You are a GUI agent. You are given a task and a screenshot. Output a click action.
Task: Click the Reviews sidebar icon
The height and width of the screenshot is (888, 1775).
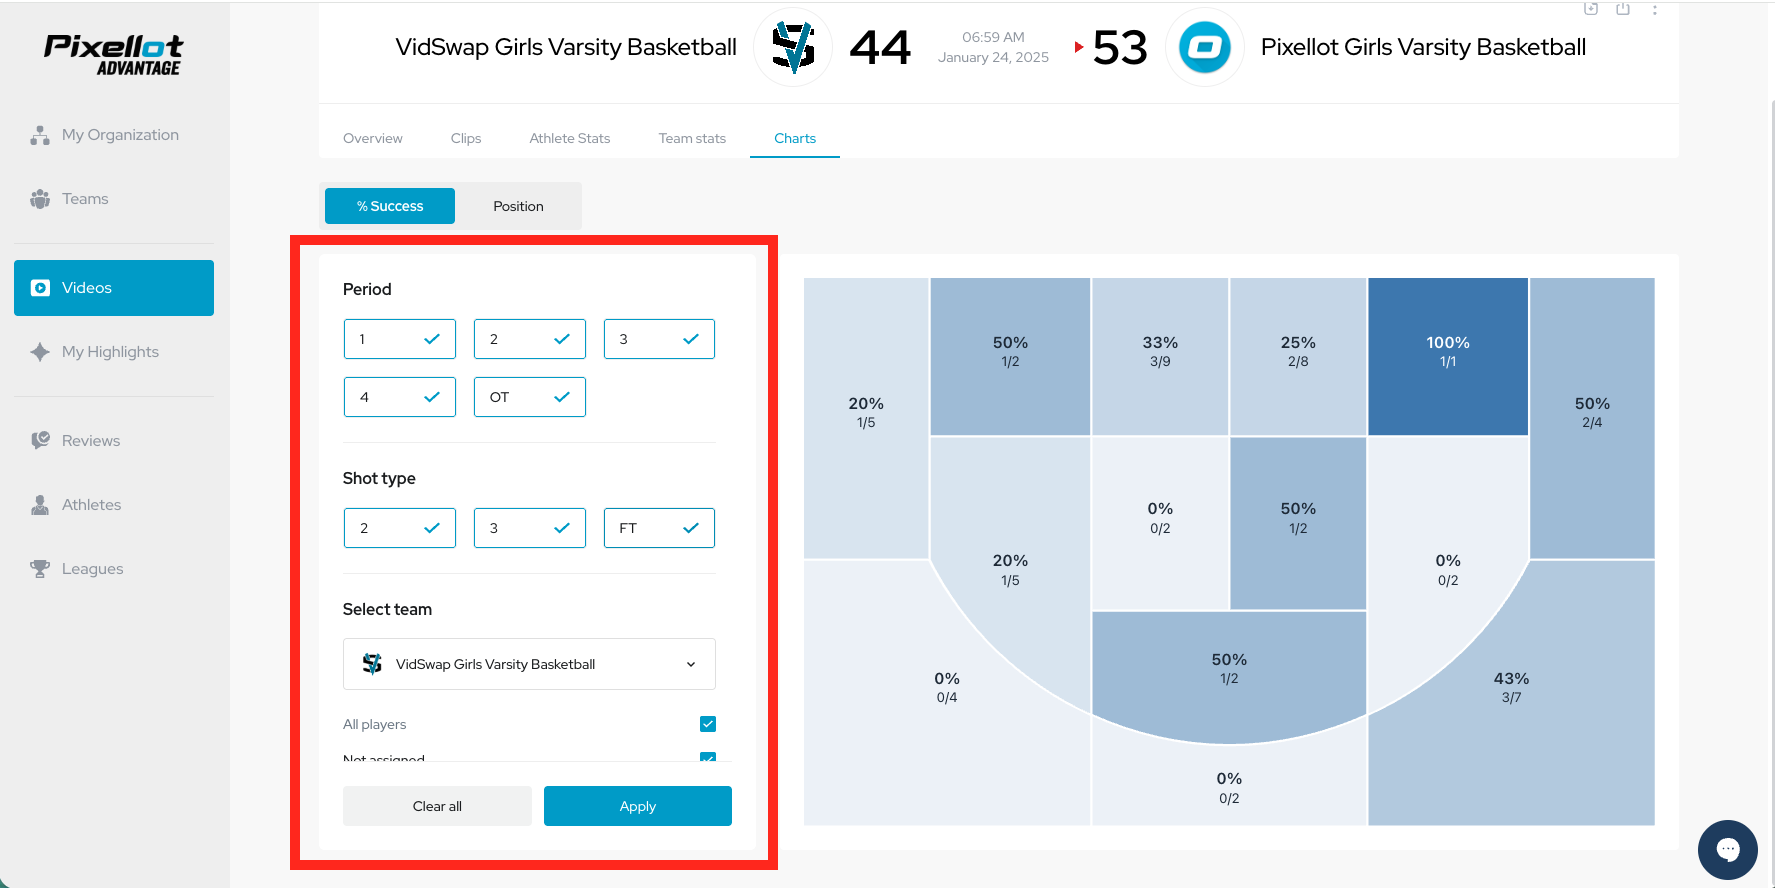tap(40, 441)
